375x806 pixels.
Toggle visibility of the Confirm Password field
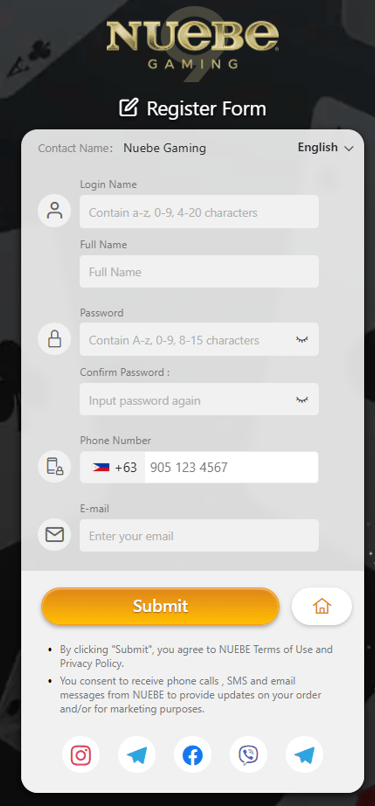(302, 399)
